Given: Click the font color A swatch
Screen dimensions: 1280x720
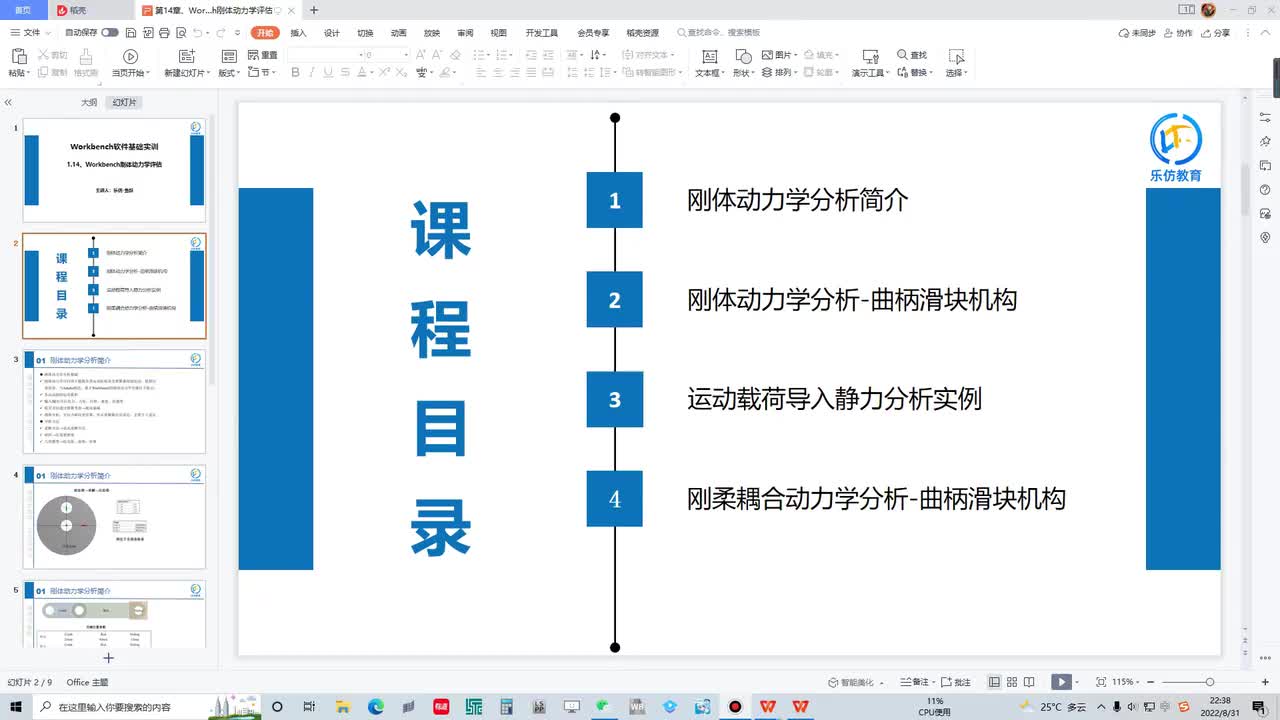Looking at the screenshot, I should point(361,72).
